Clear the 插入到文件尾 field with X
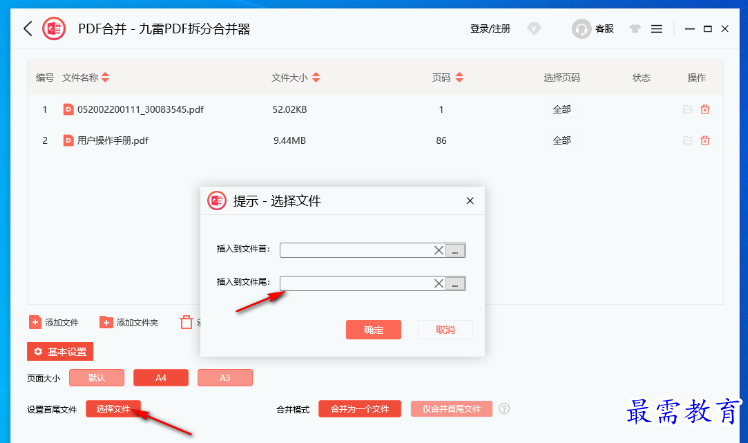The width and height of the screenshot is (748, 443). (438, 284)
